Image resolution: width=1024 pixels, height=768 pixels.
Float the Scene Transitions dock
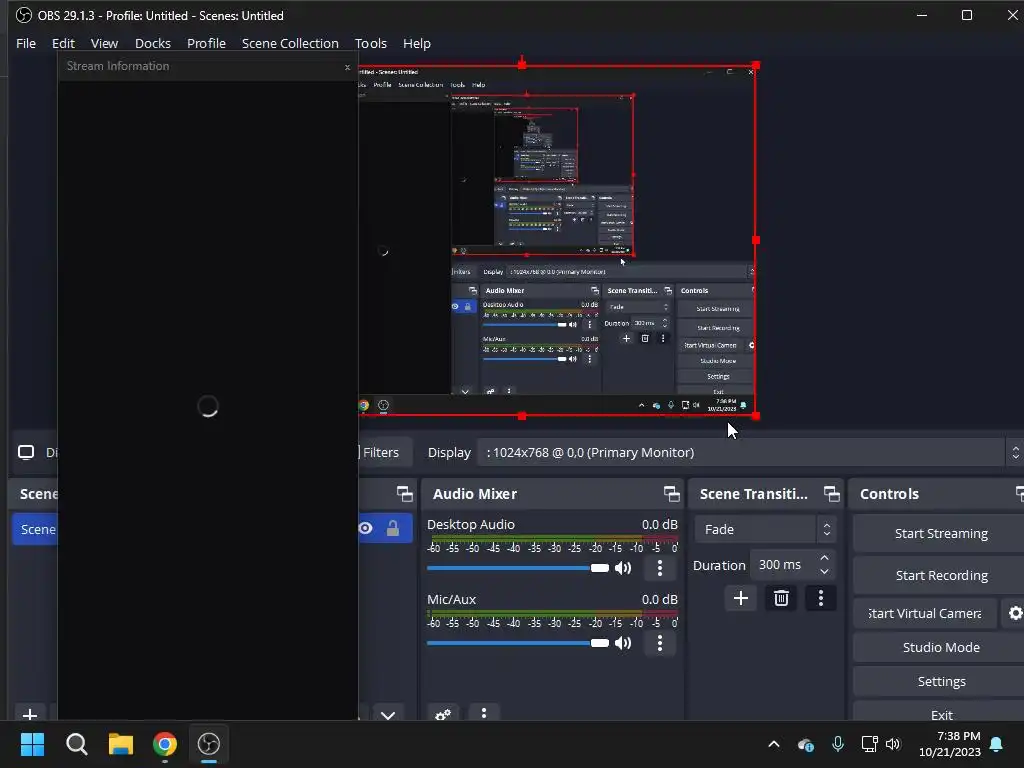point(831,494)
